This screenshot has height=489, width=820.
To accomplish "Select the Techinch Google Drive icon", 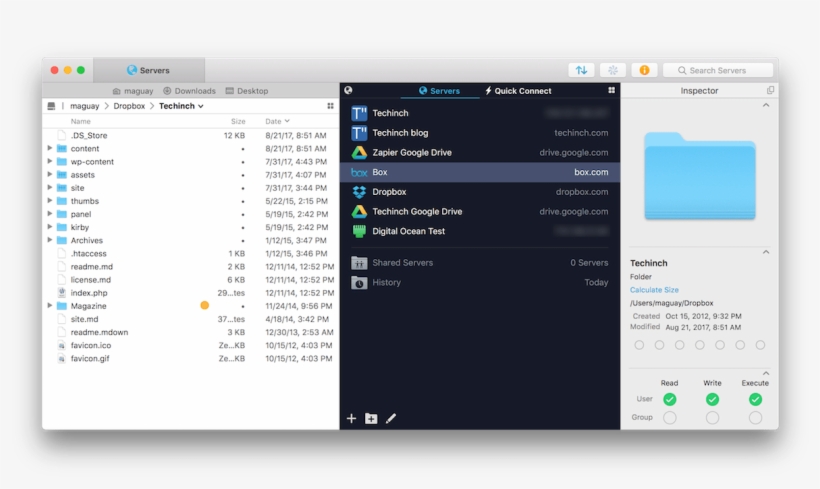I will (359, 211).
